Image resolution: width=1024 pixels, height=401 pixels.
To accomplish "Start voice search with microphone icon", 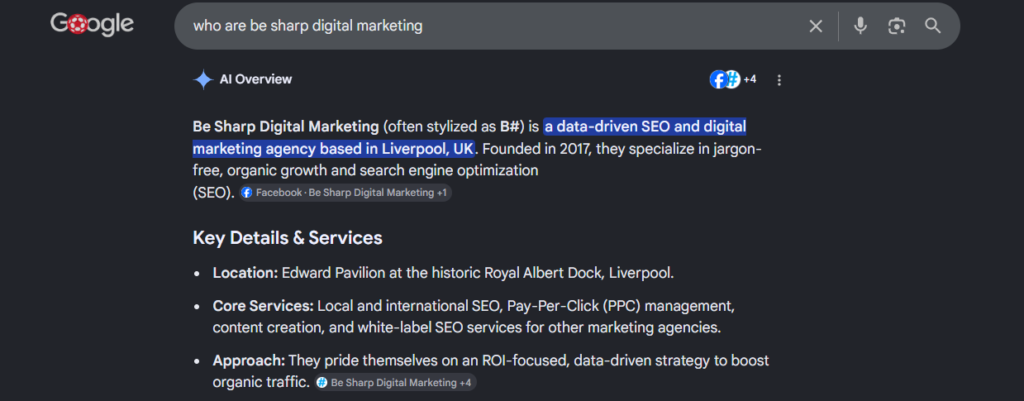I will (861, 26).
